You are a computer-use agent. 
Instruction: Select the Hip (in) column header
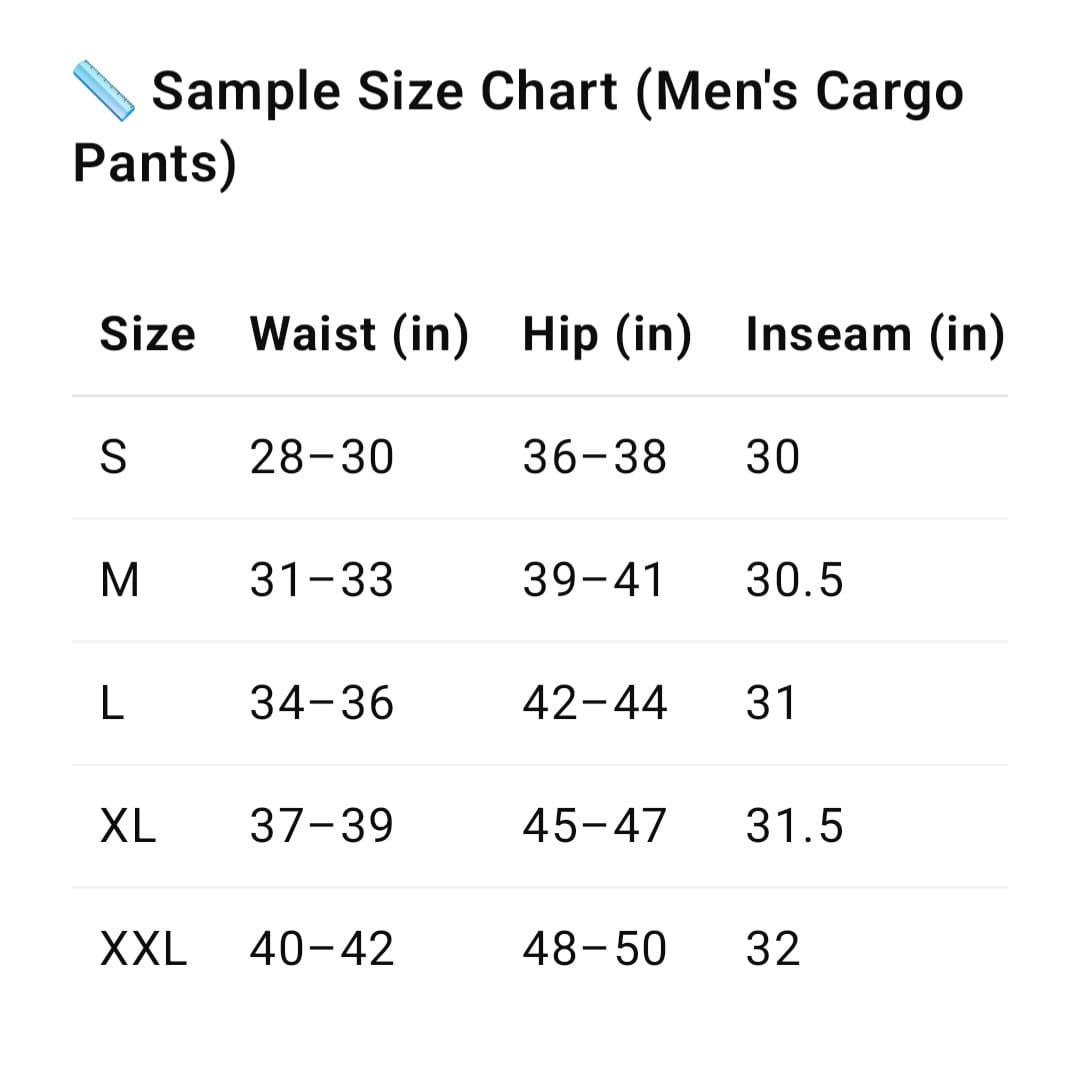607,335
